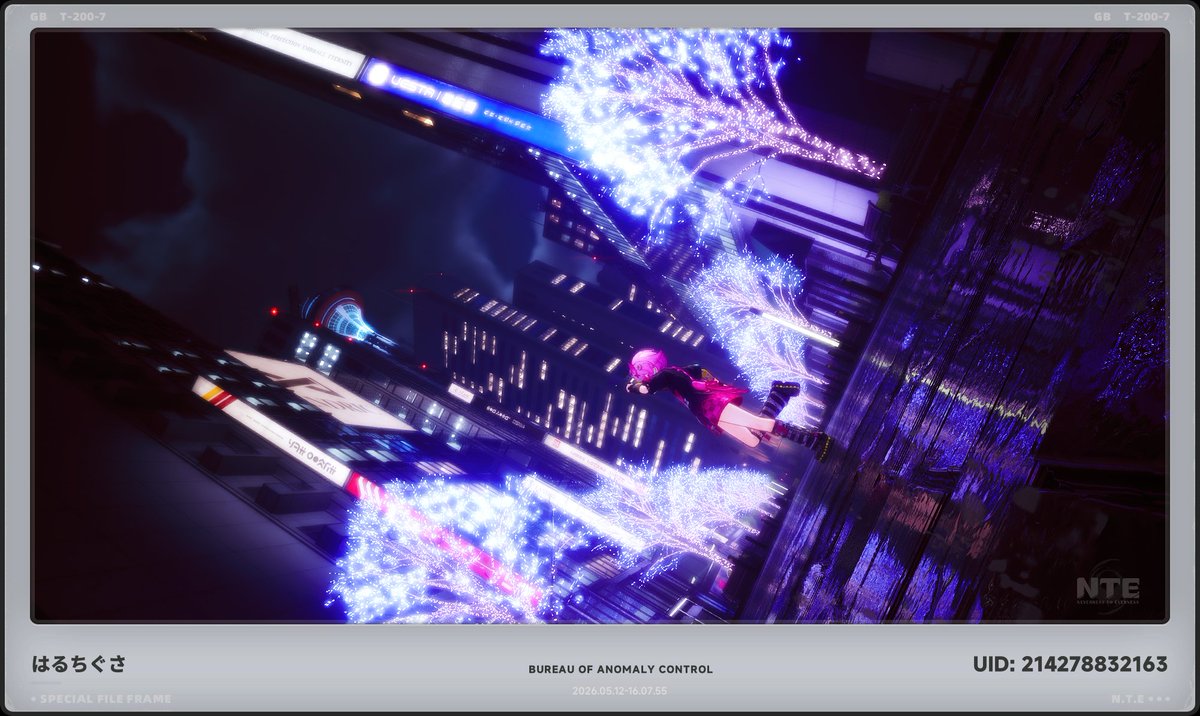Select the timestamp 2026.05.12-16.07.55
The width and height of the screenshot is (1200, 716).
[x=620, y=691]
